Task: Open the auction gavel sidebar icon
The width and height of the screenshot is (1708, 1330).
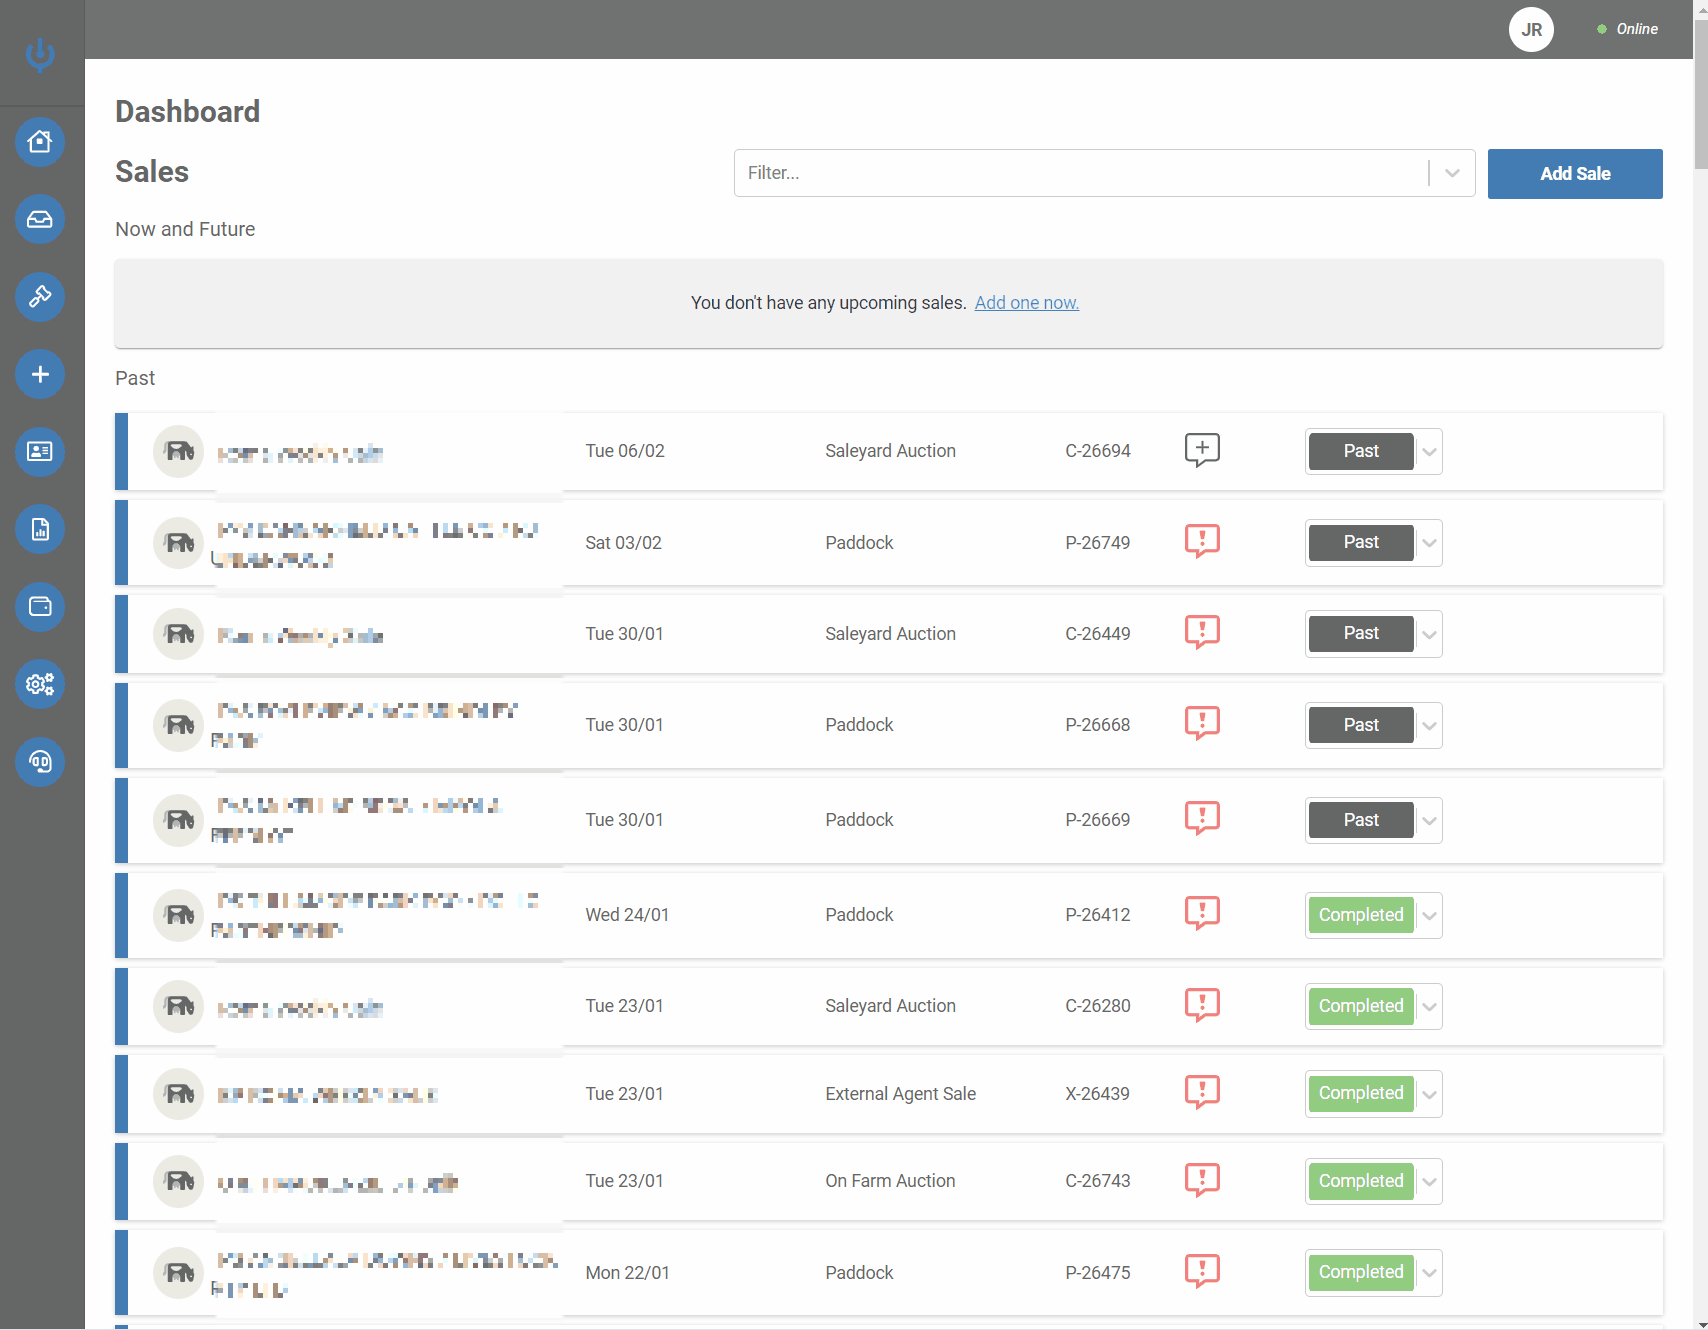Action: tap(40, 297)
